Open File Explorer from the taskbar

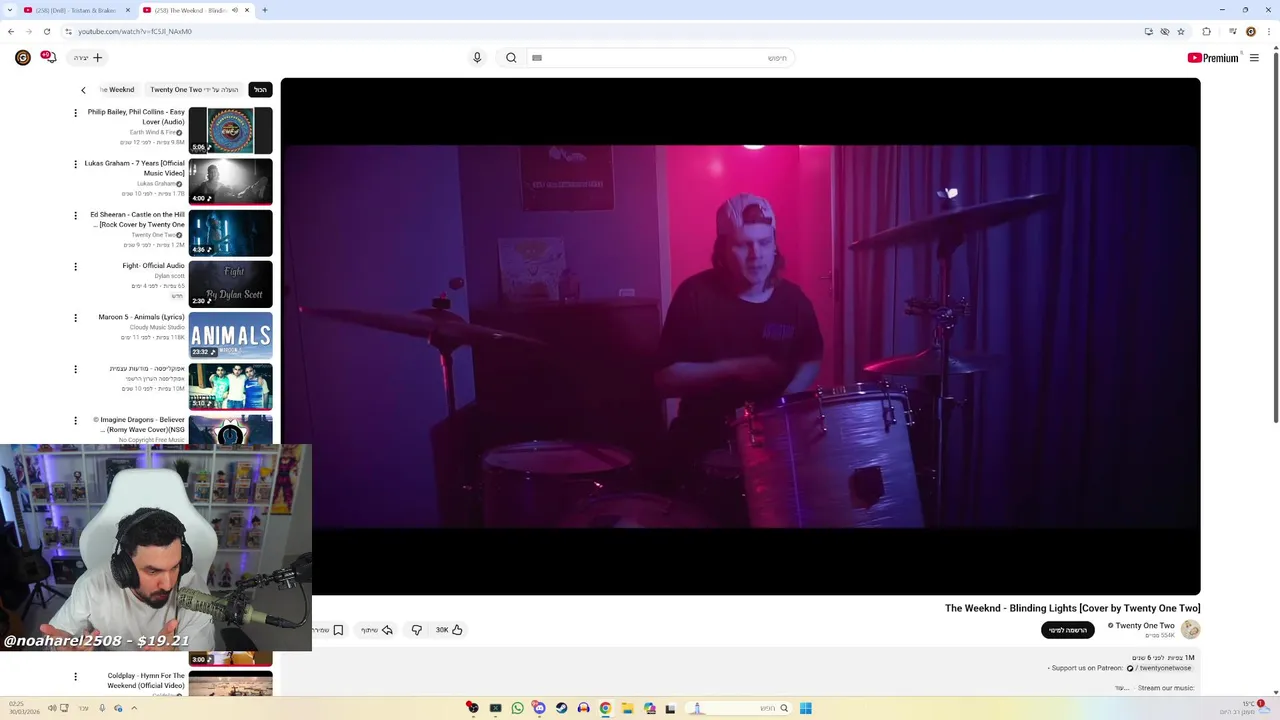point(627,708)
